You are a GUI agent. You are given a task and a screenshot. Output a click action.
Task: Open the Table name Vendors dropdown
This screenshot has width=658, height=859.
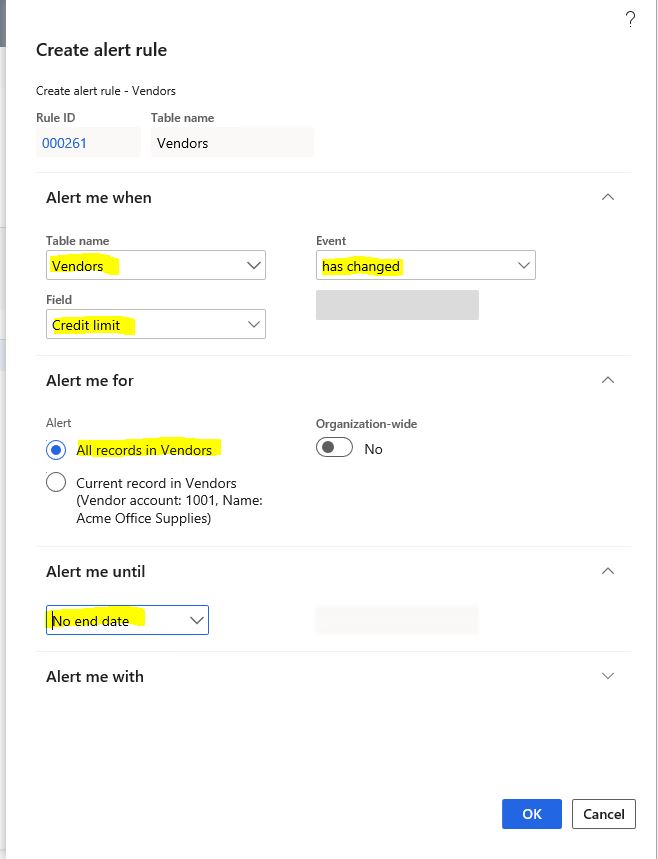tap(156, 266)
